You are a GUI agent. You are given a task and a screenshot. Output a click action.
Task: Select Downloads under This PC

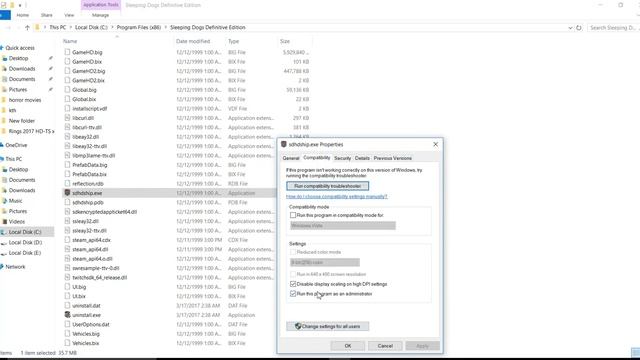click(x=22, y=190)
